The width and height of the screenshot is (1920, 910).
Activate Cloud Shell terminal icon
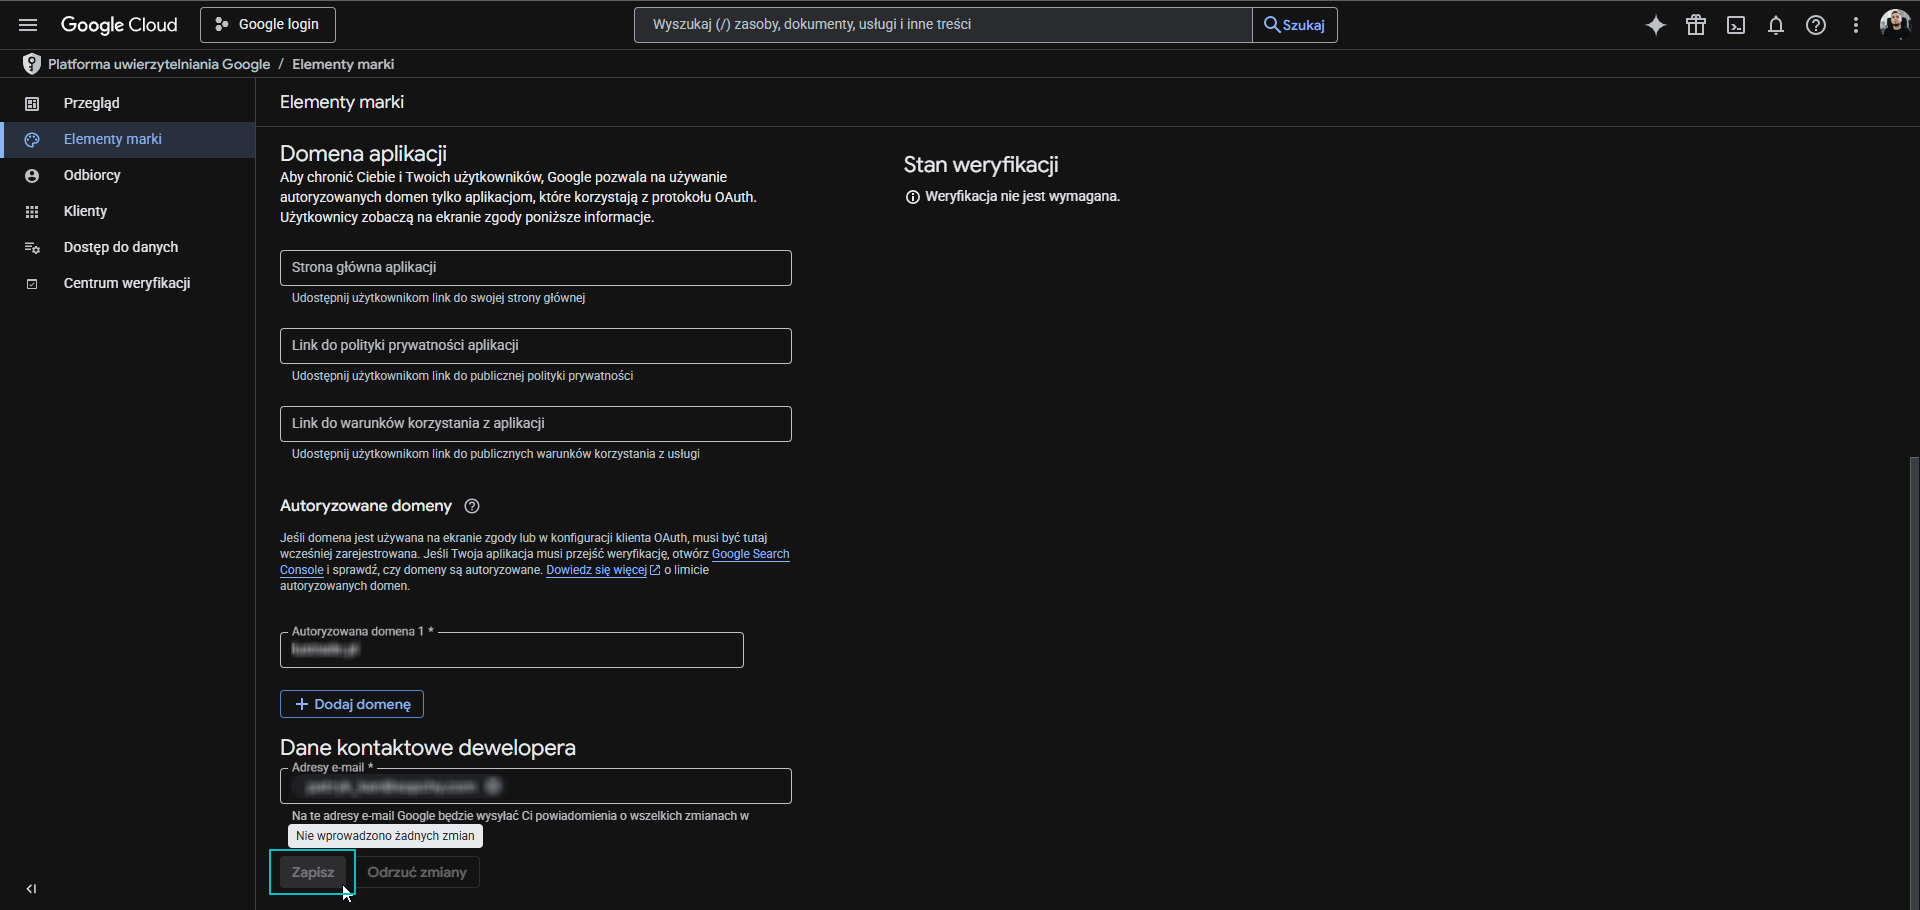coord(1736,25)
